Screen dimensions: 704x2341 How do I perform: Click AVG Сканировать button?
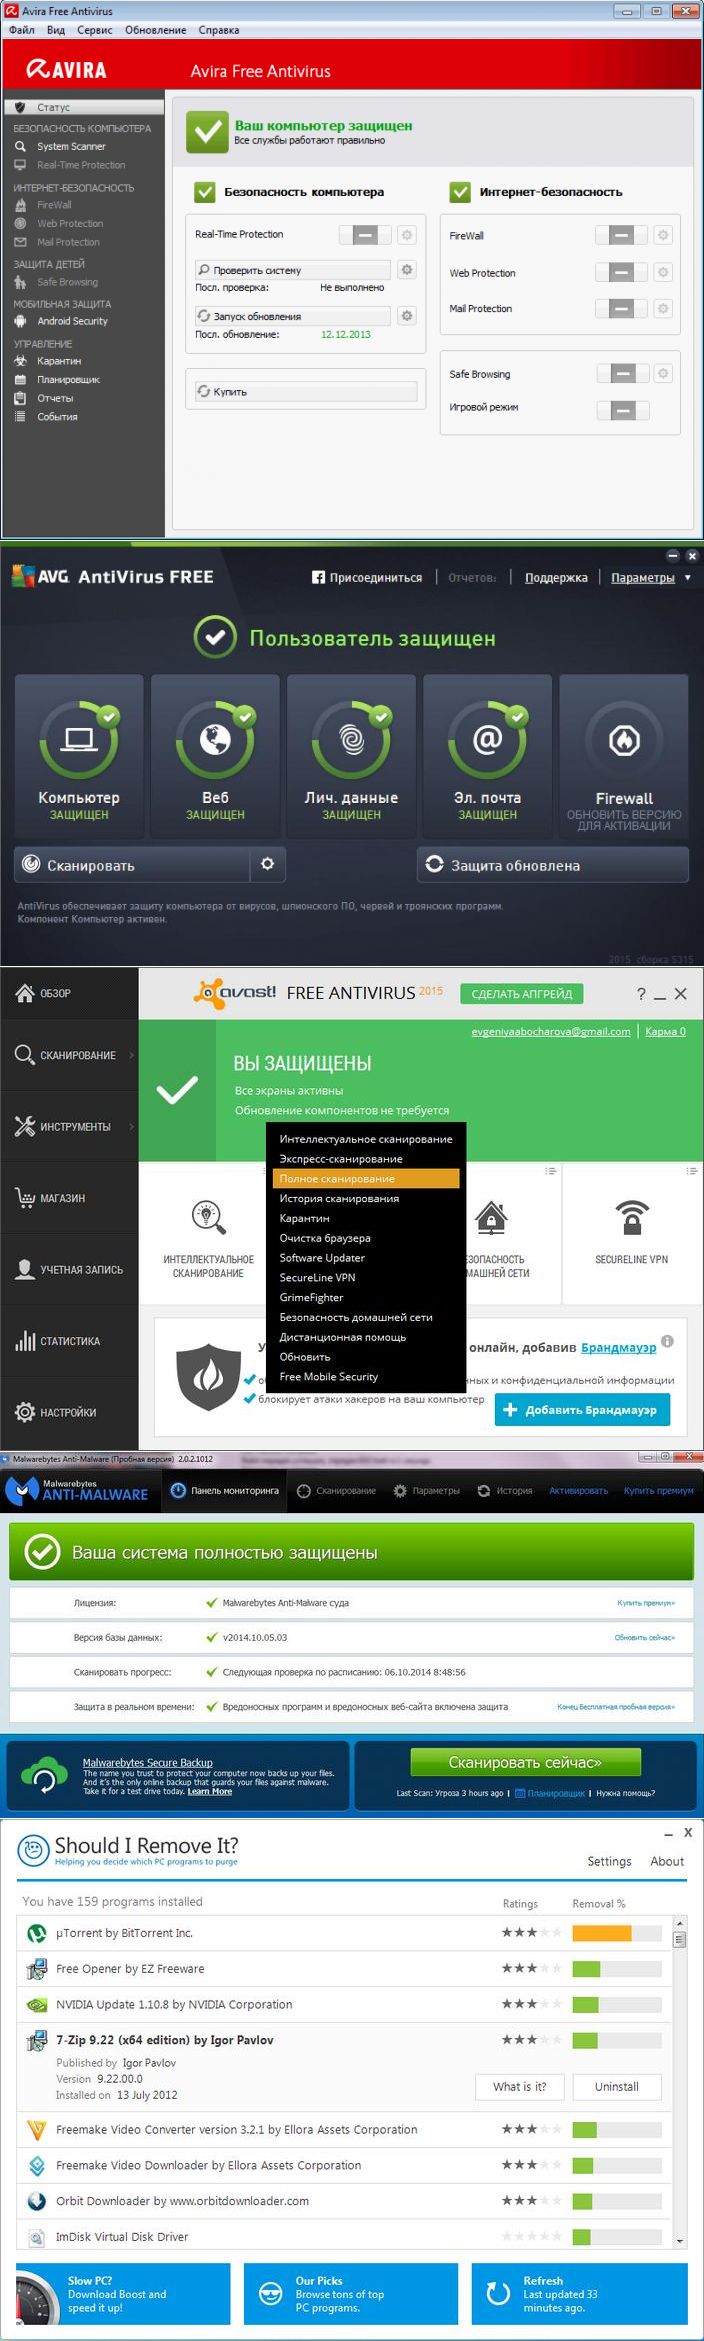pyautogui.click(x=132, y=865)
